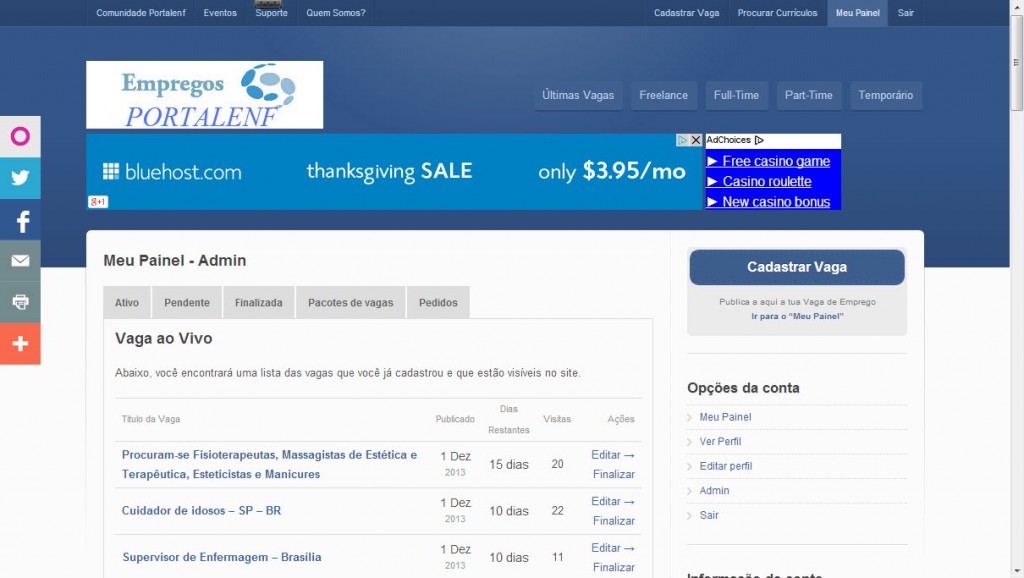Open Suporte in top navigation

[x=272, y=13]
